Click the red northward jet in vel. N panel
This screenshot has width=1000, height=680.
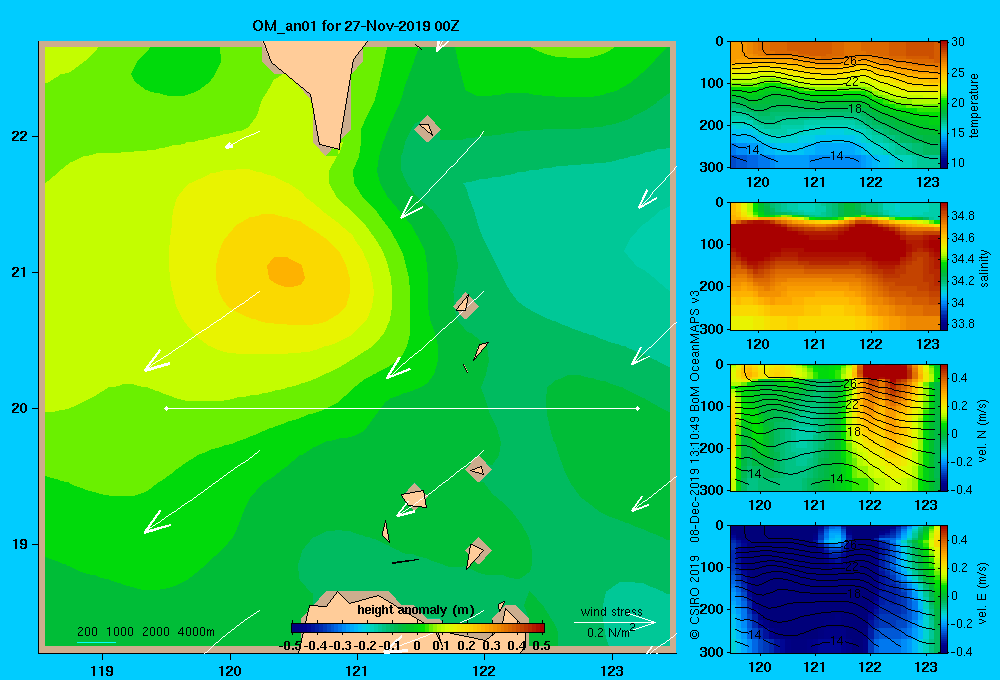(886, 373)
